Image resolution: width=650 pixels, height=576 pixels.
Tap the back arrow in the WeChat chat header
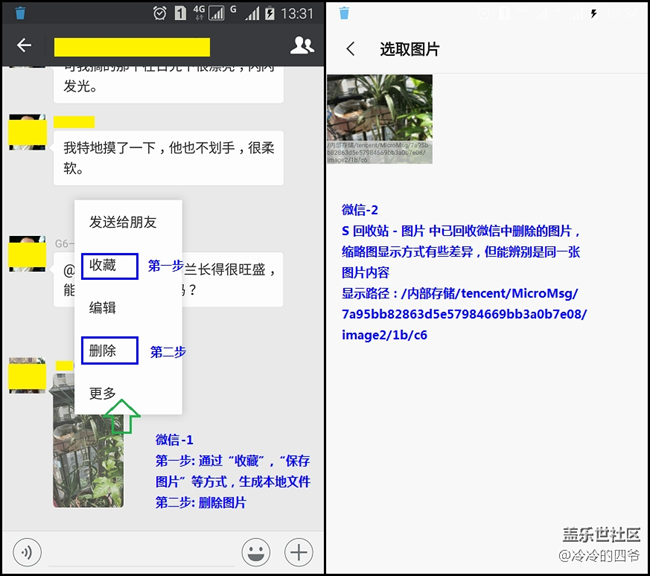coord(24,45)
